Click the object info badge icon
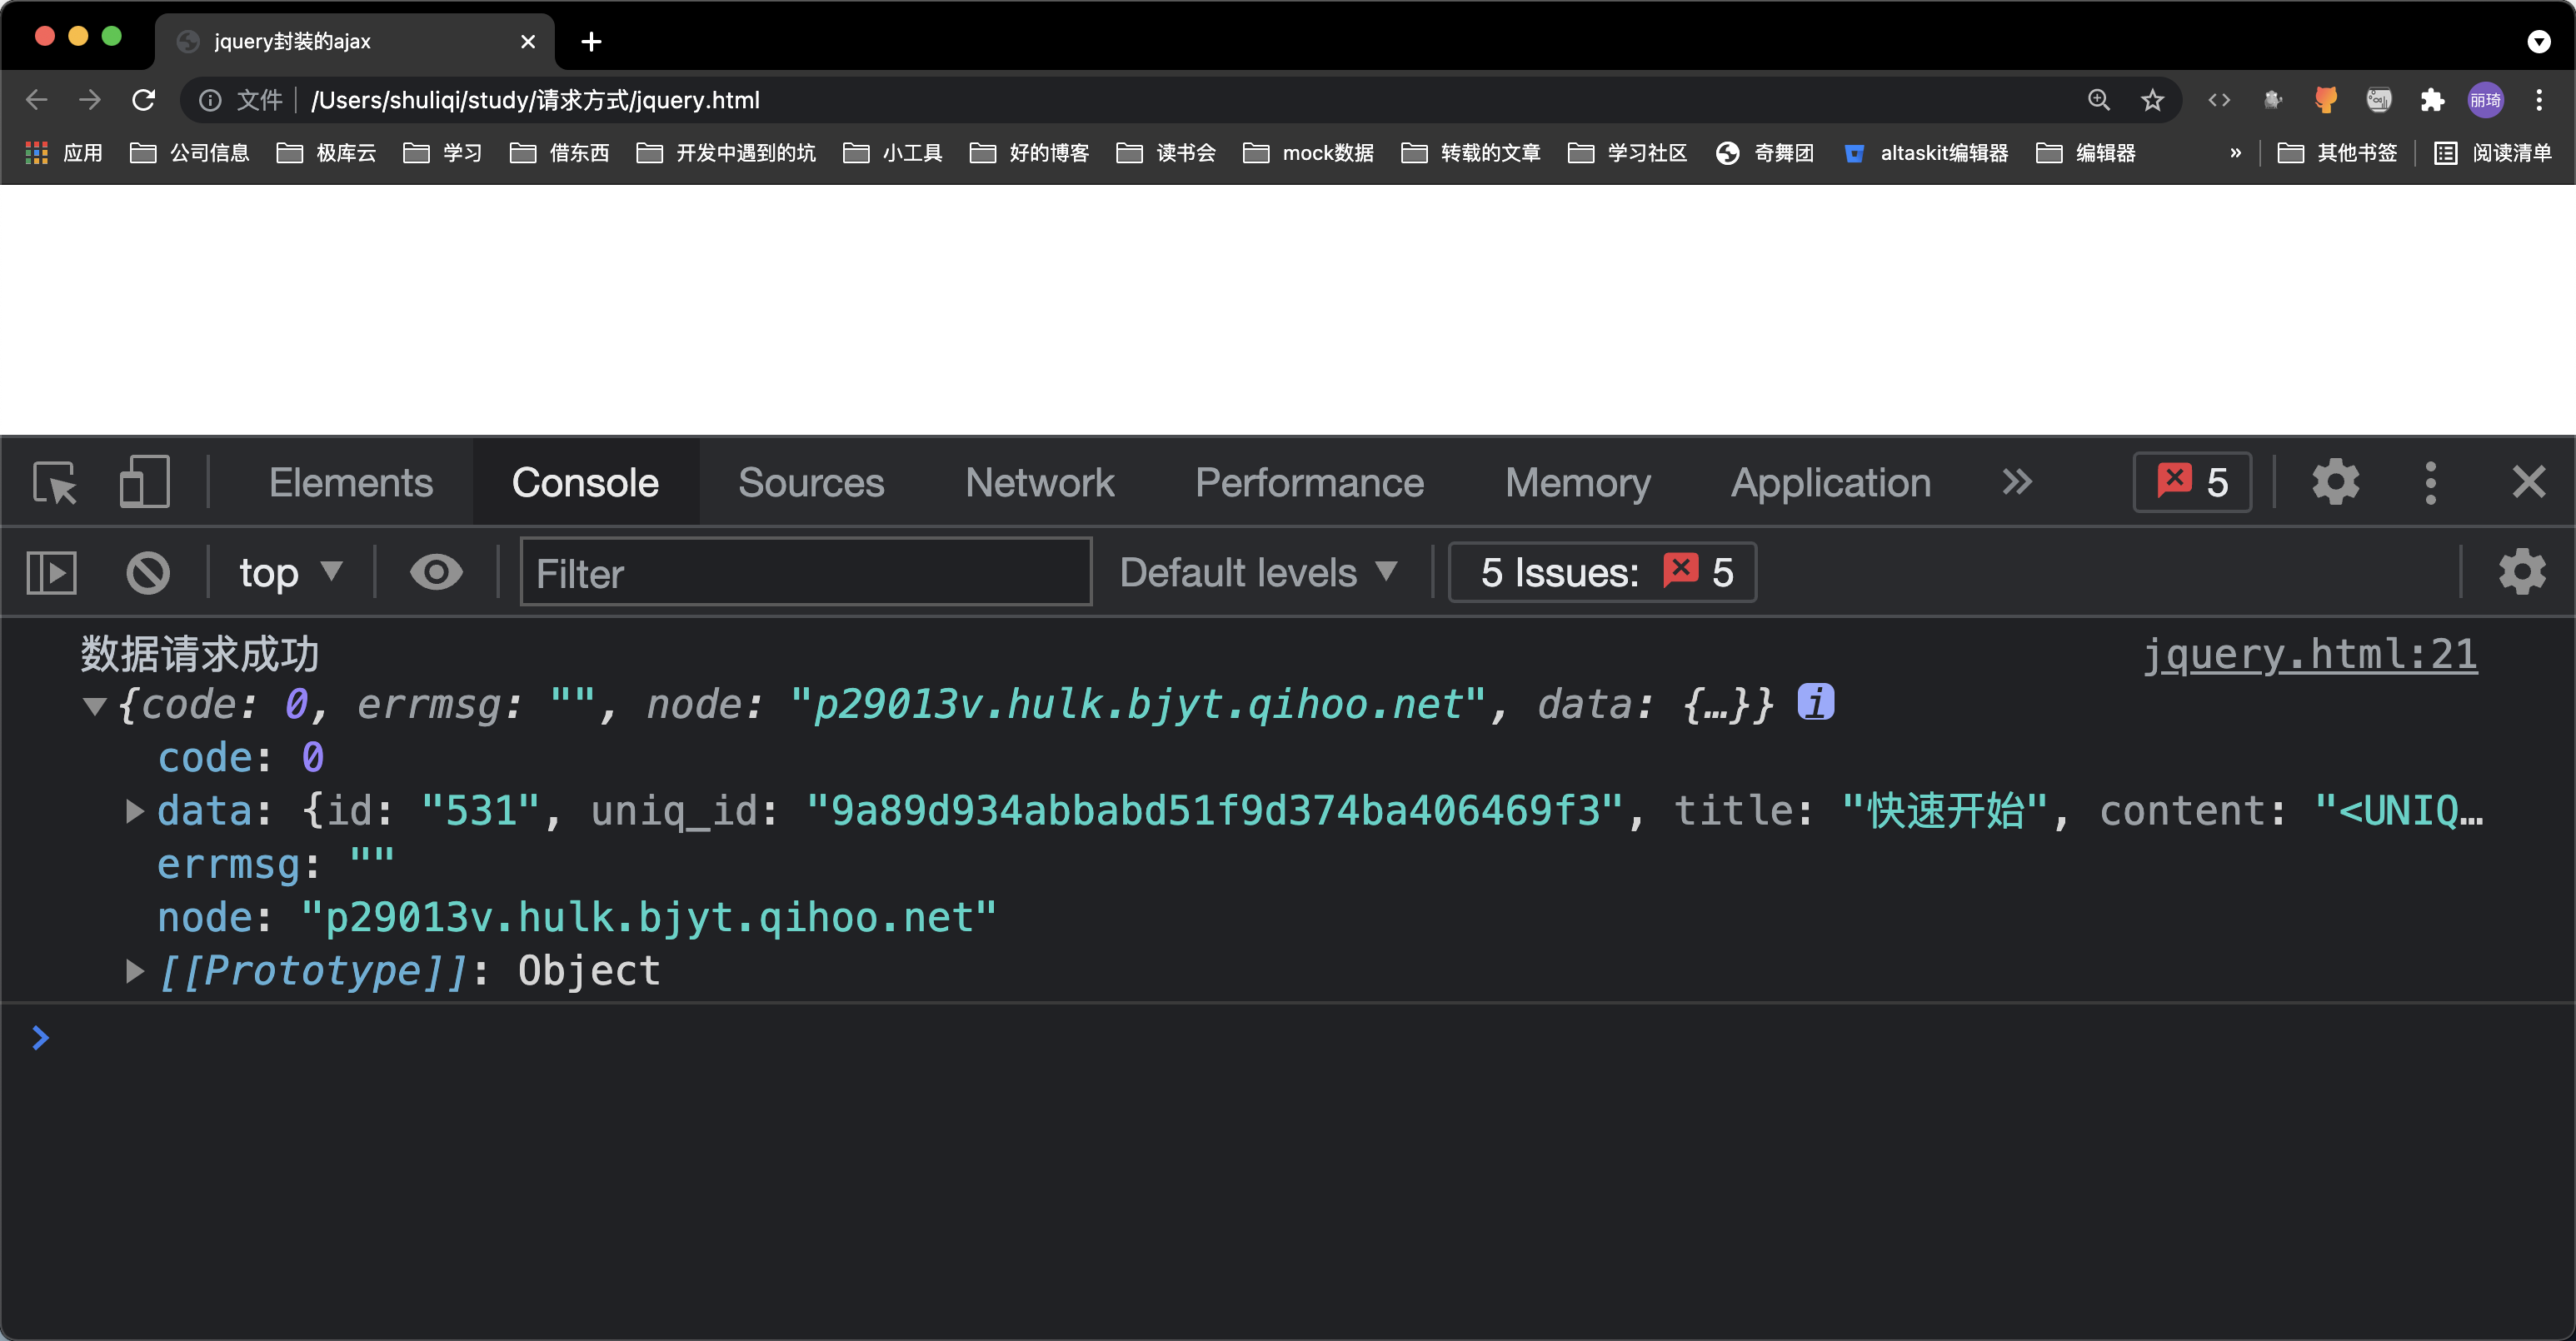 [1815, 702]
